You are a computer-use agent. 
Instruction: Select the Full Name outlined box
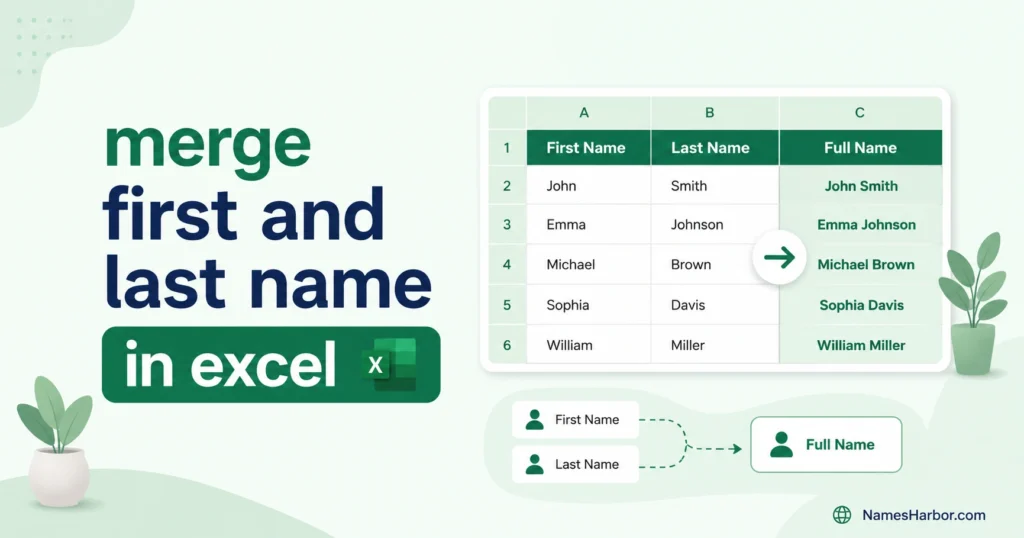point(826,445)
